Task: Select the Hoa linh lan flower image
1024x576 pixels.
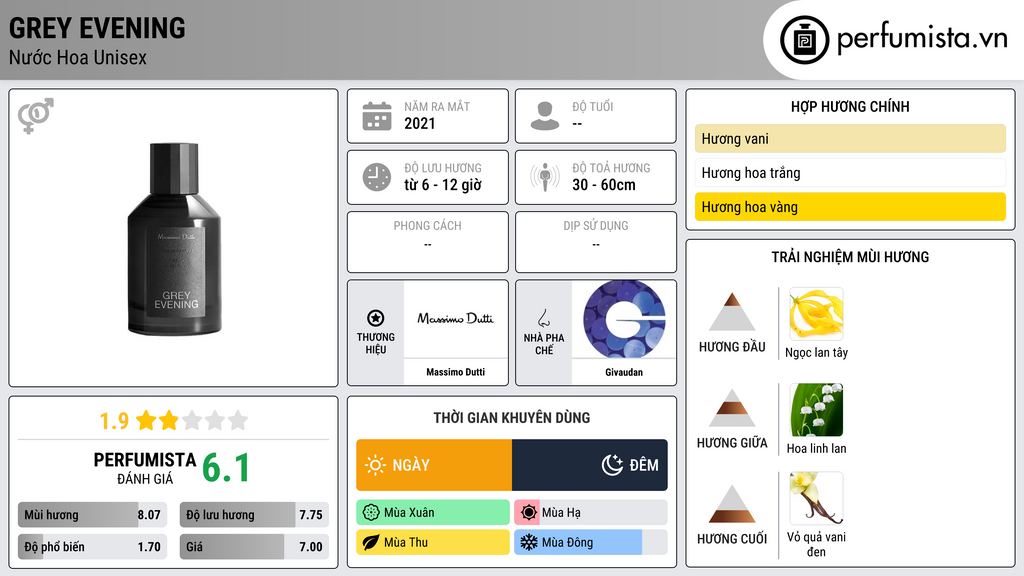Action: [816, 410]
